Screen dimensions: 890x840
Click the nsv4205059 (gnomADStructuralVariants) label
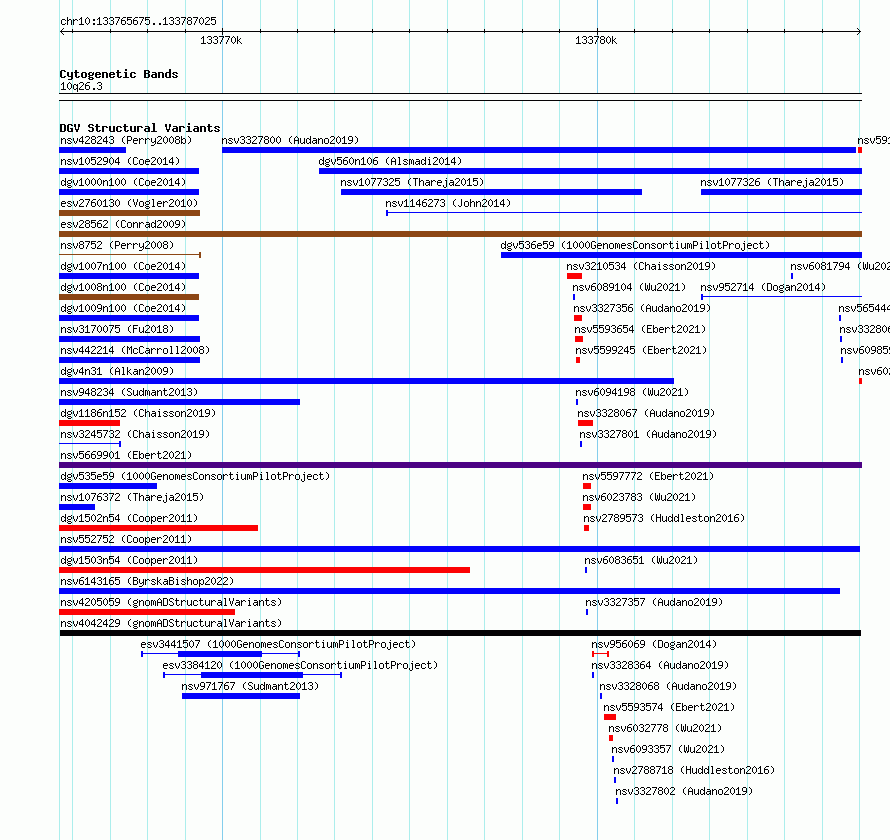click(x=171, y=602)
